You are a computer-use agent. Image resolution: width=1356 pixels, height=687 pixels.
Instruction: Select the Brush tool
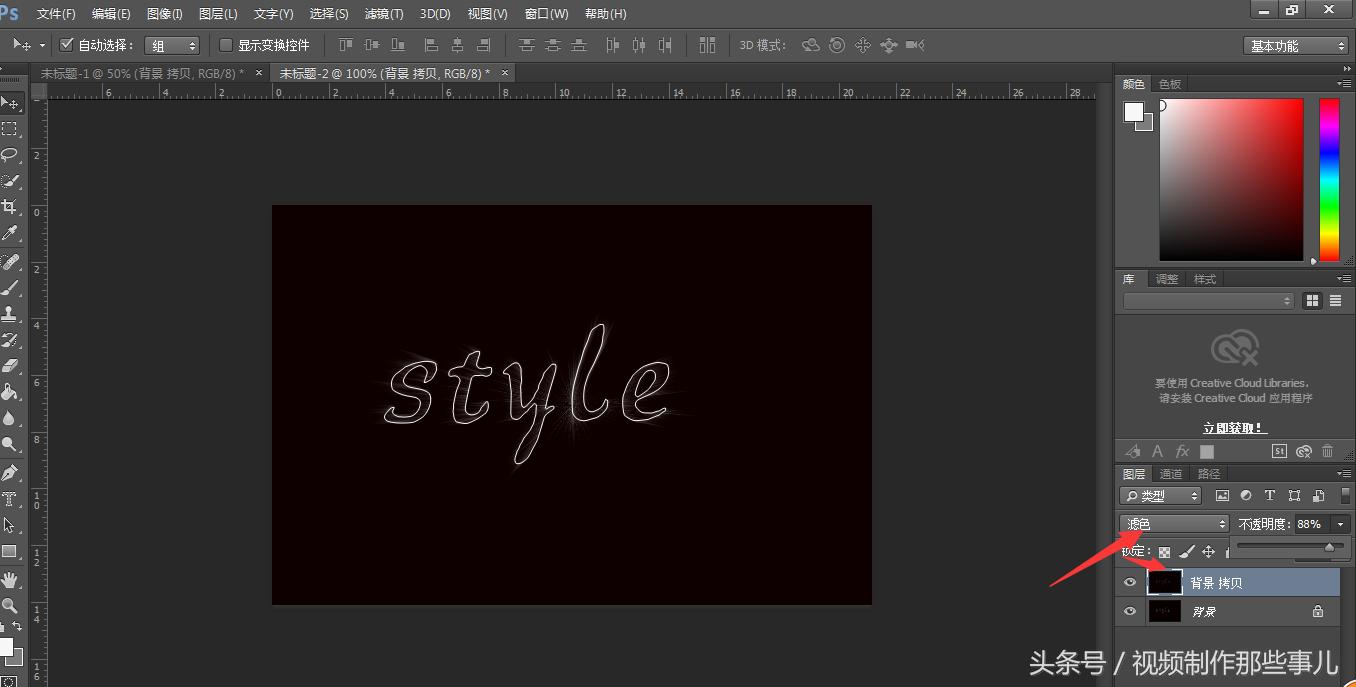pos(12,289)
